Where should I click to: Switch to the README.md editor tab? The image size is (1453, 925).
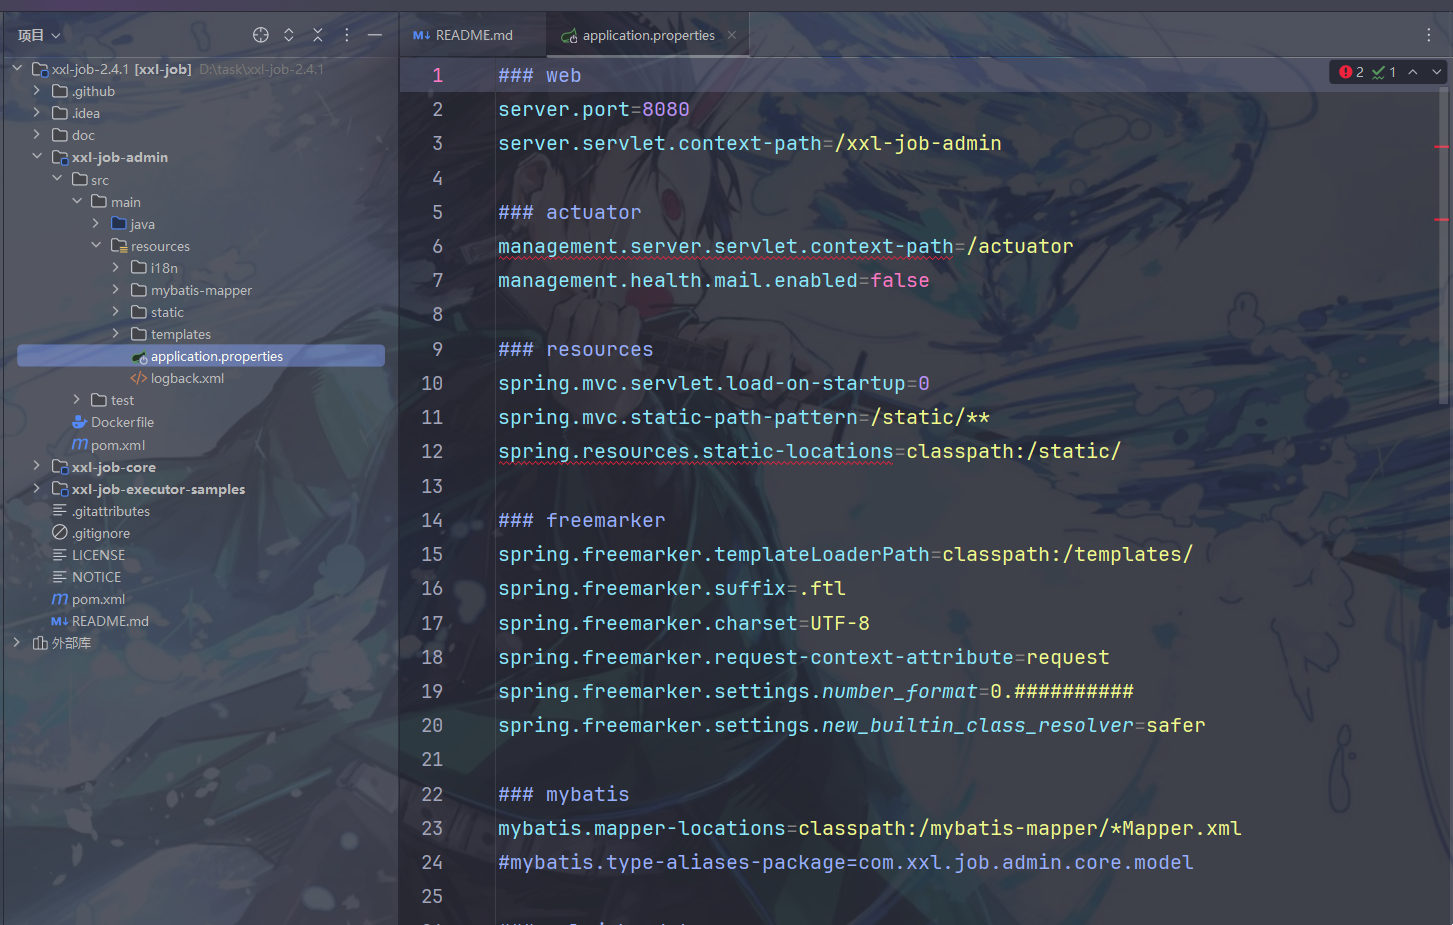[x=463, y=35]
